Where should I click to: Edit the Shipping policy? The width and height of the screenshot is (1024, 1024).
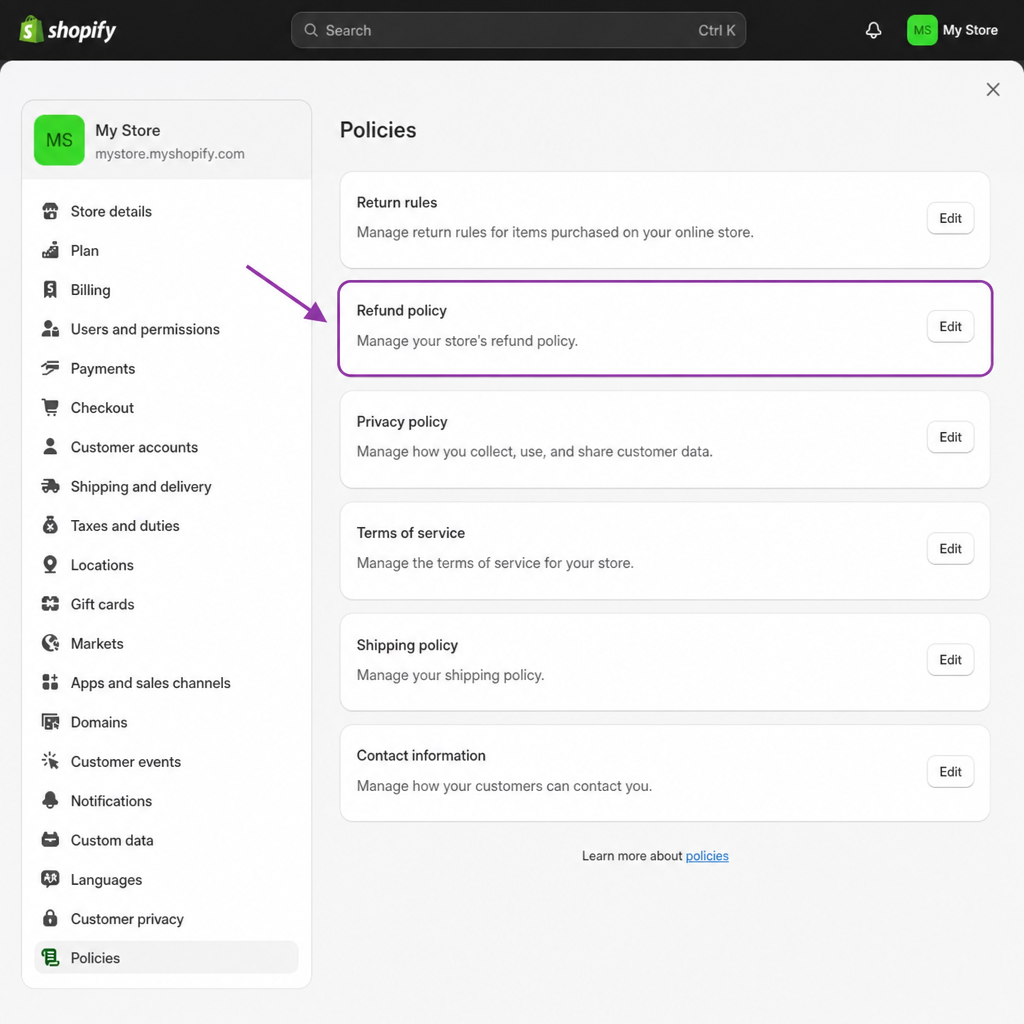click(950, 660)
